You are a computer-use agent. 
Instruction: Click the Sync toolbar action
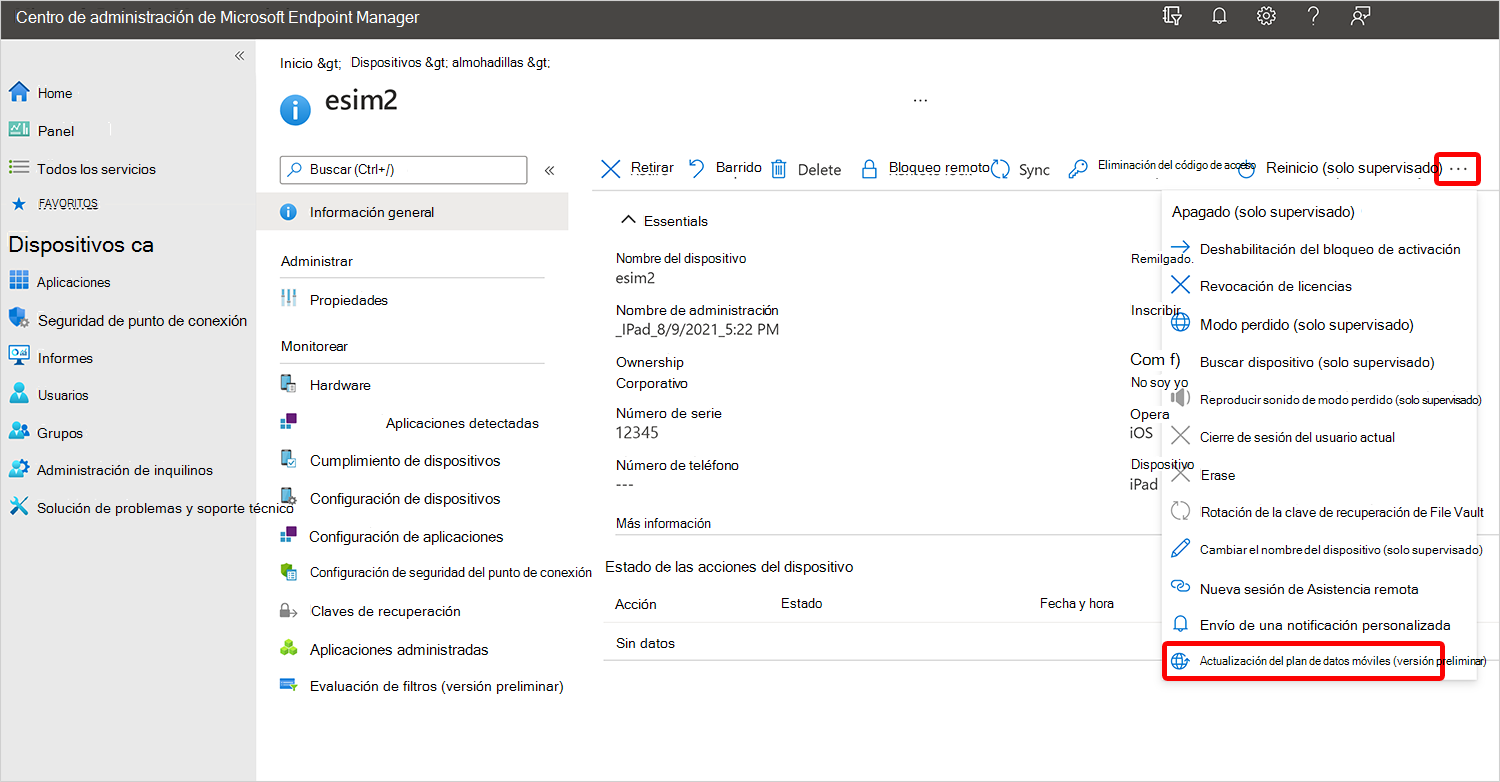tap(1021, 170)
